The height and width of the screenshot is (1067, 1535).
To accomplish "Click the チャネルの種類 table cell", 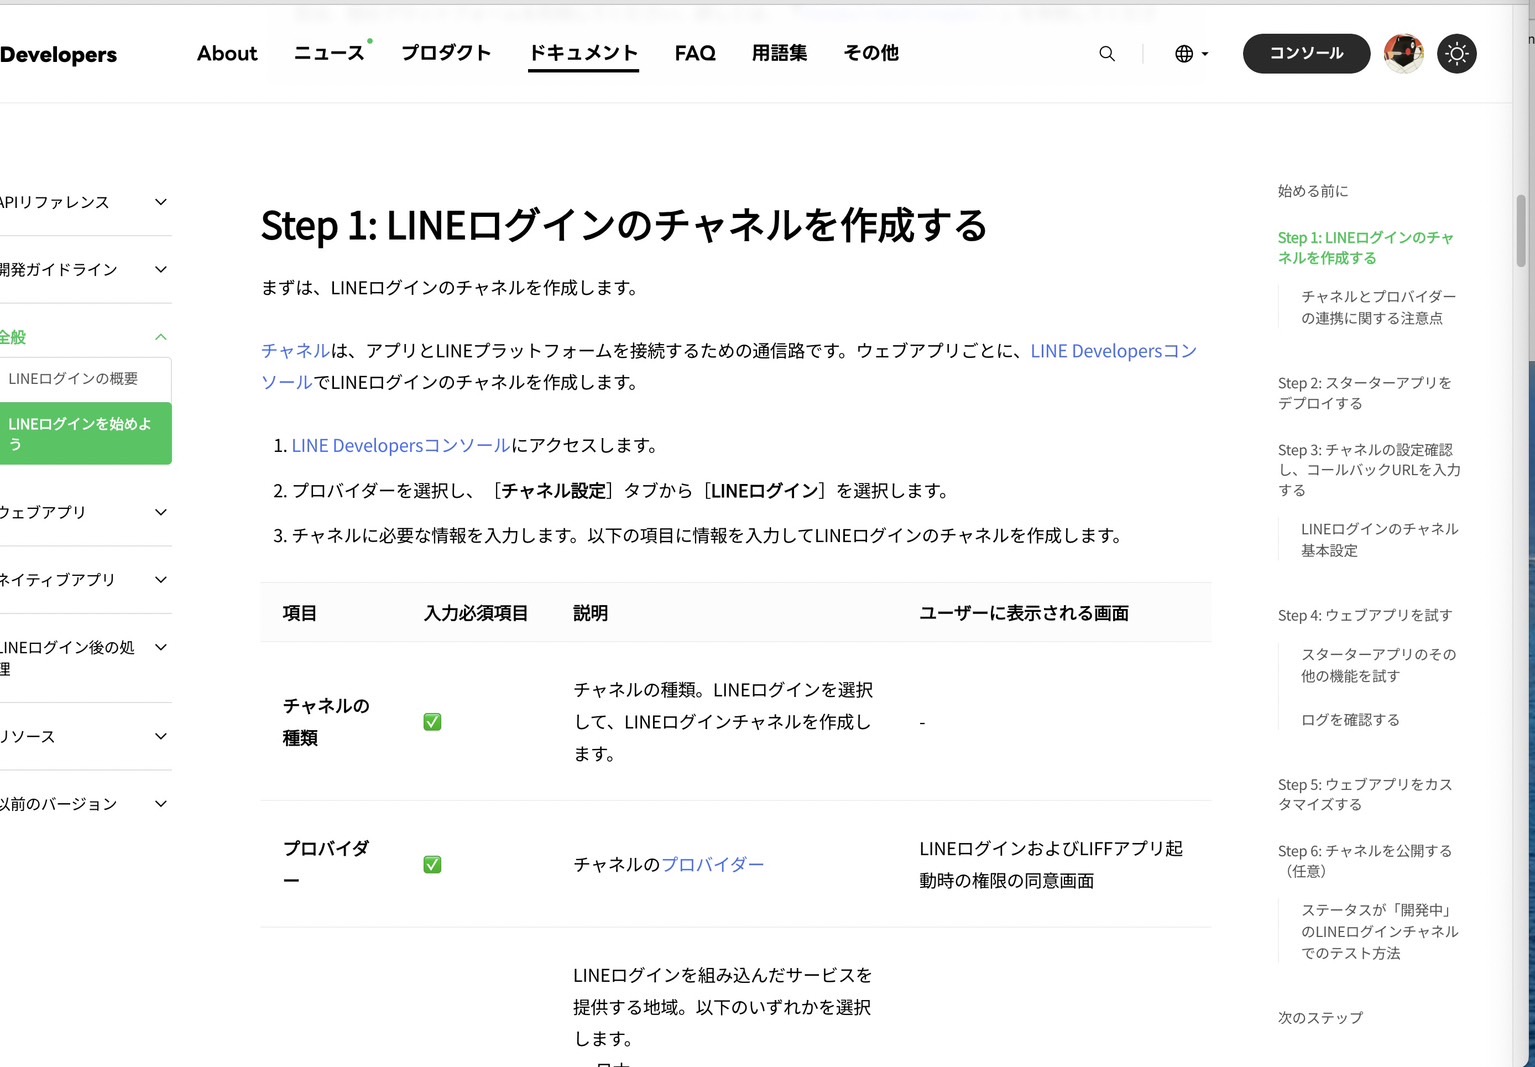I will [326, 722].
